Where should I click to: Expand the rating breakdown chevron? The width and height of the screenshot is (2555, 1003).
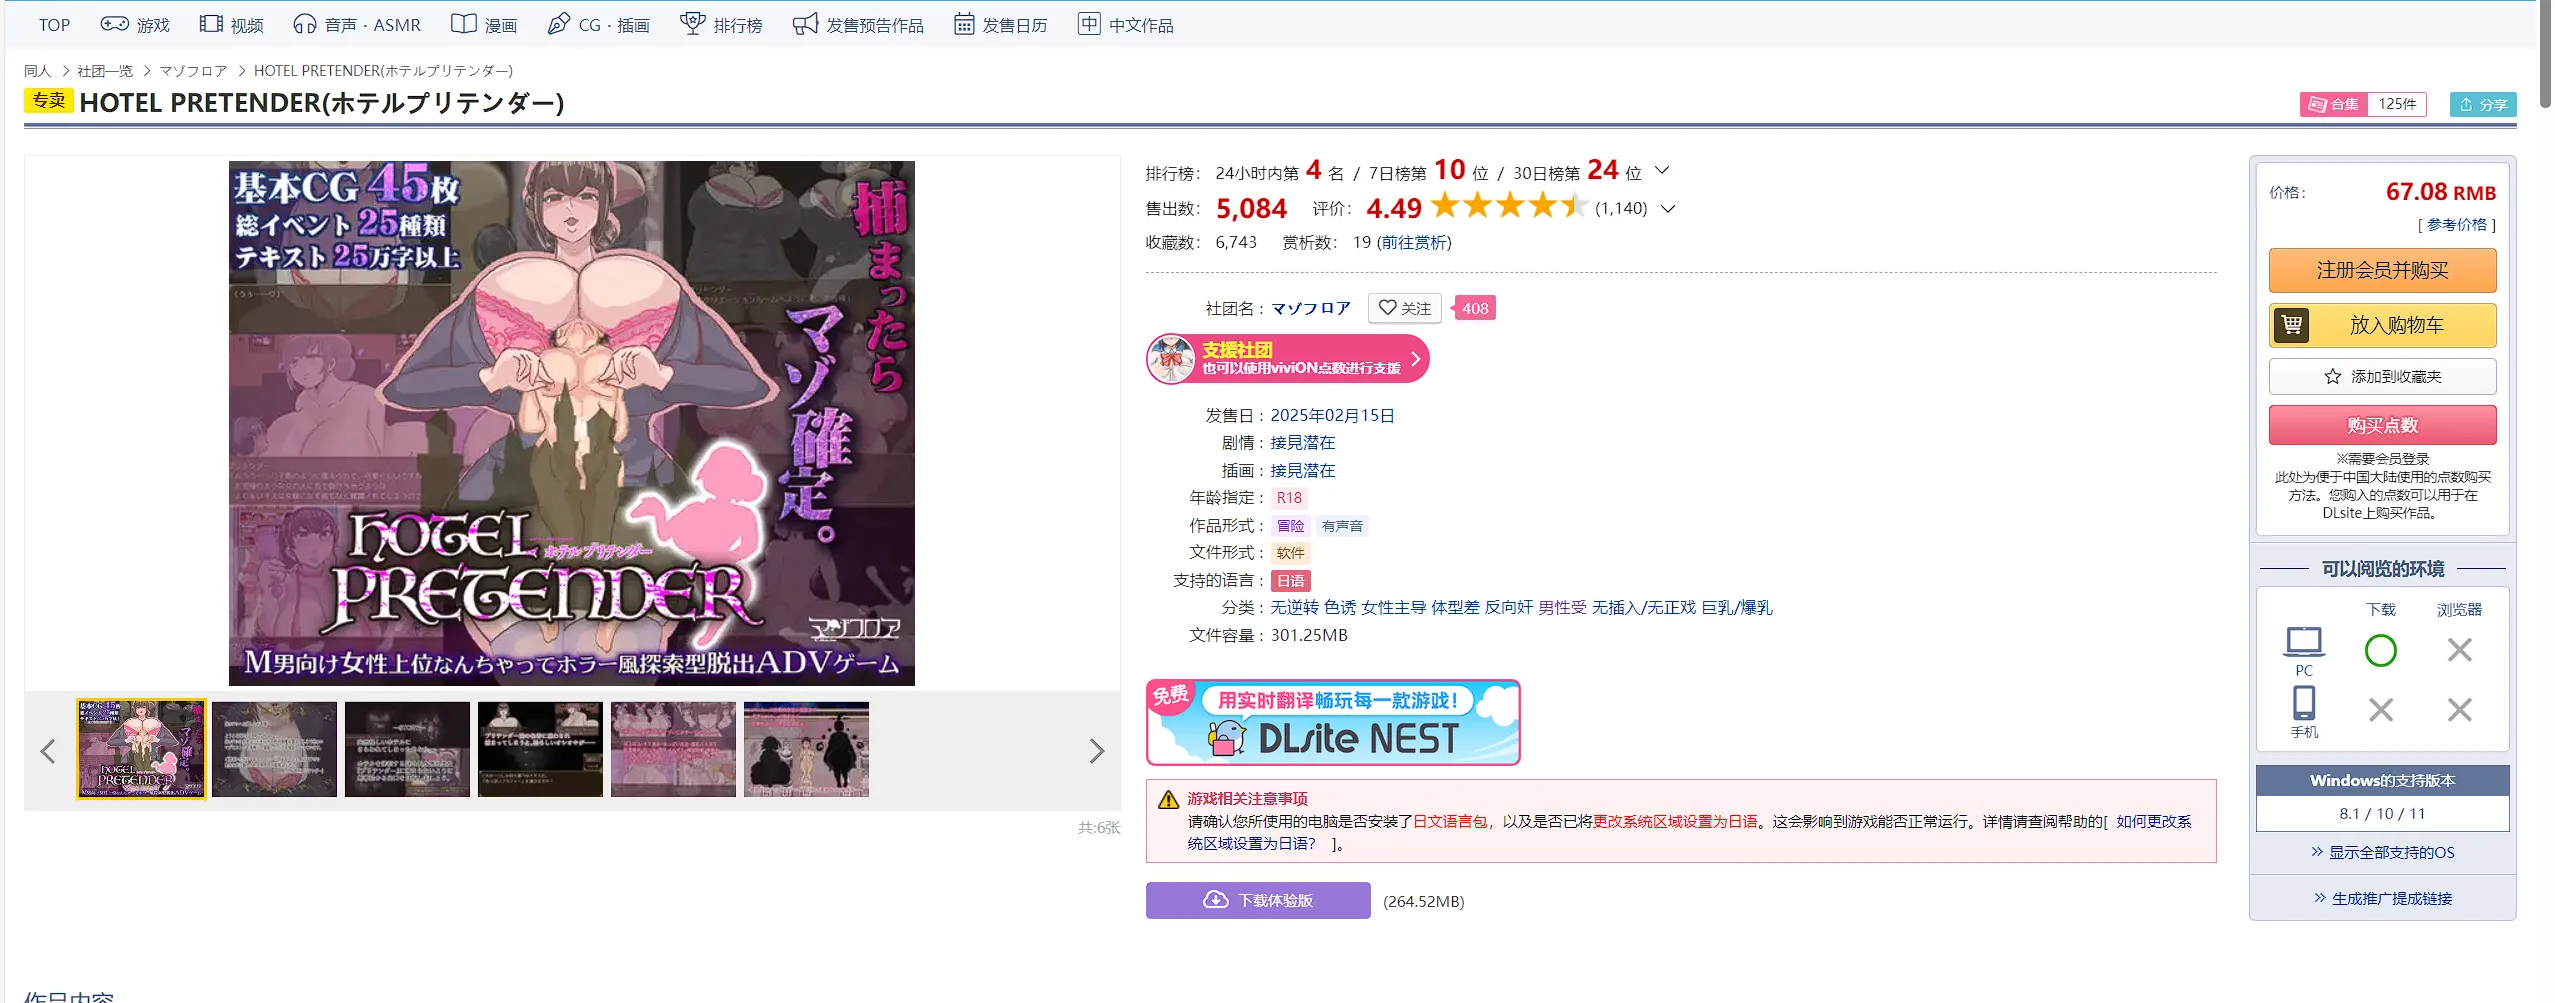1668,209
